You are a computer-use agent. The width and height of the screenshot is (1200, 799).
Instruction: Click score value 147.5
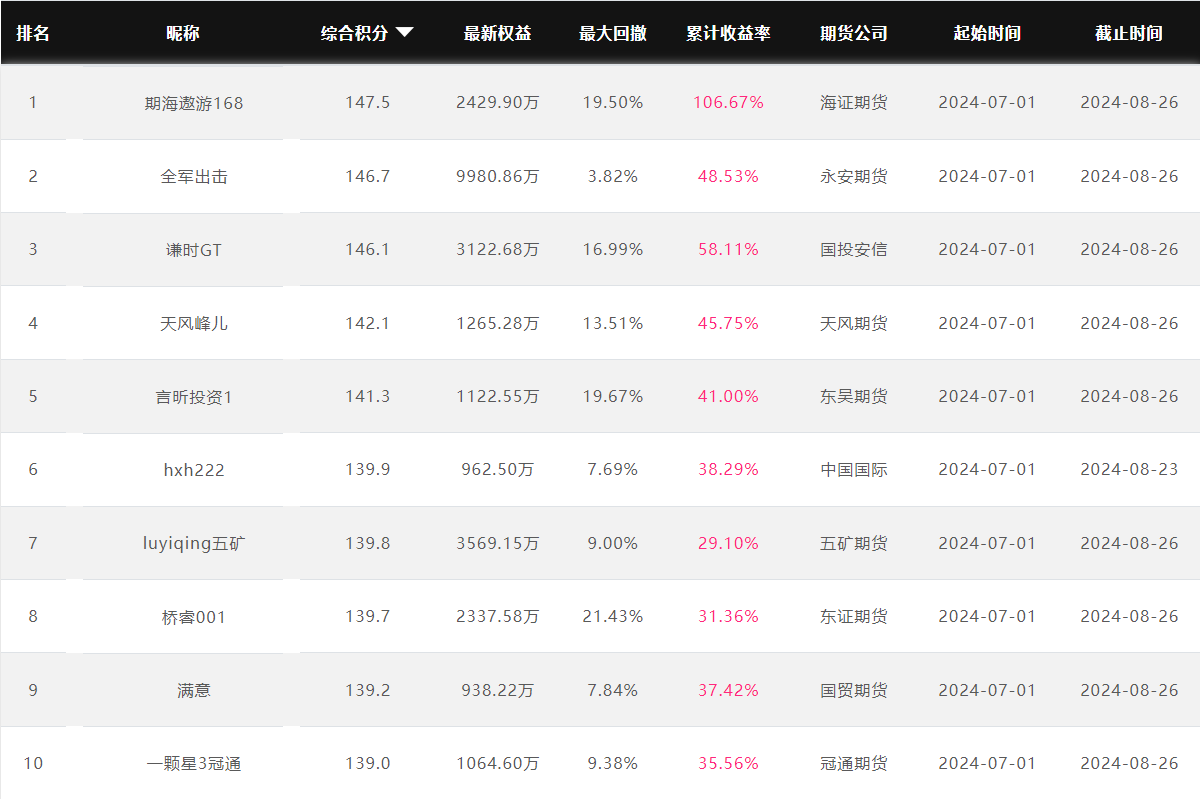pos(368,102)
